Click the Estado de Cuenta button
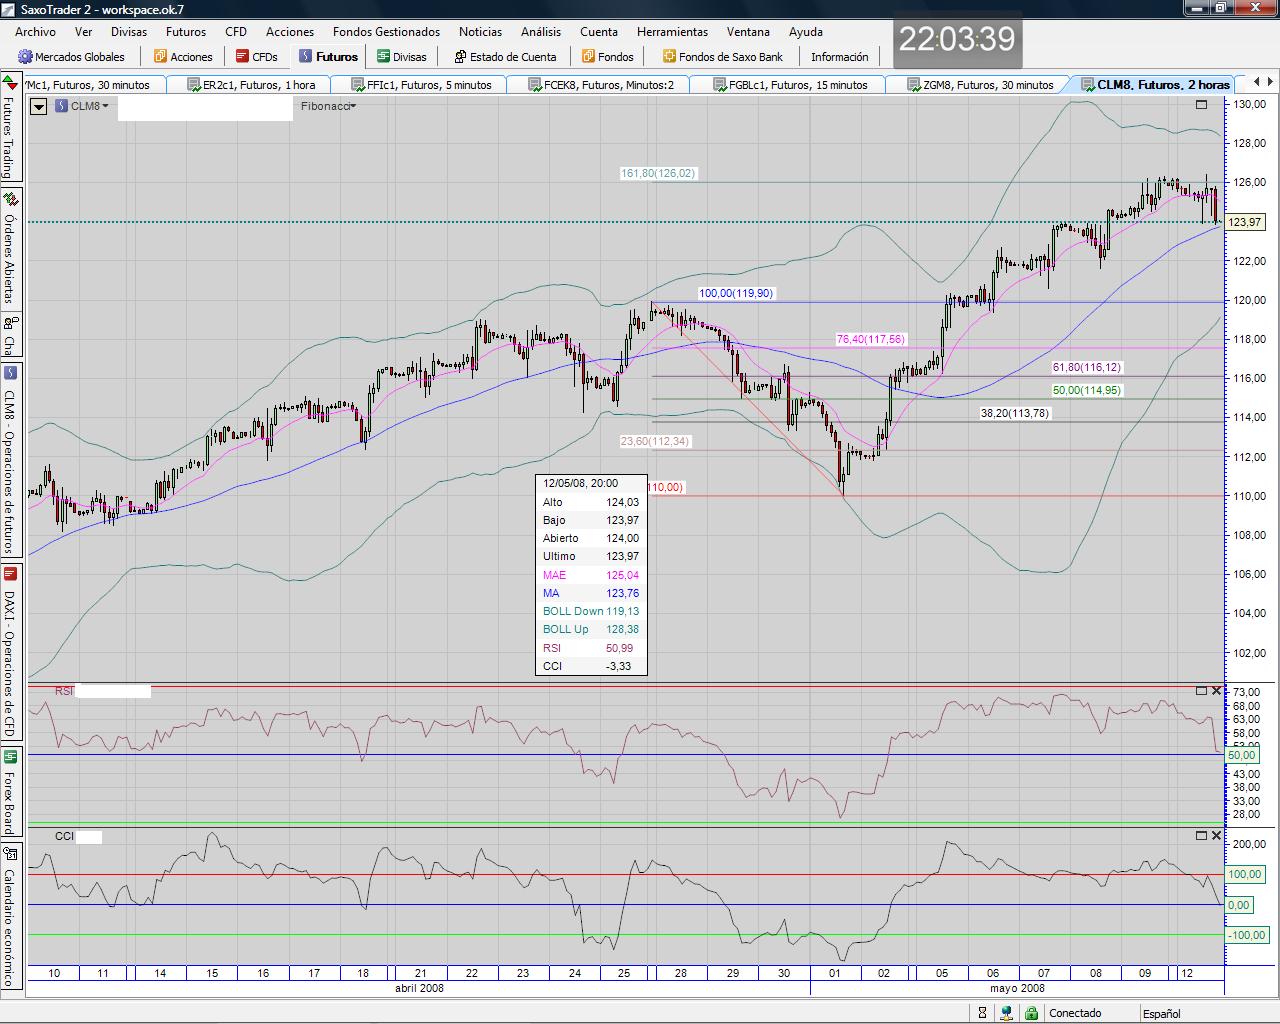The image size is (1280, 1024). click(505, 57)
